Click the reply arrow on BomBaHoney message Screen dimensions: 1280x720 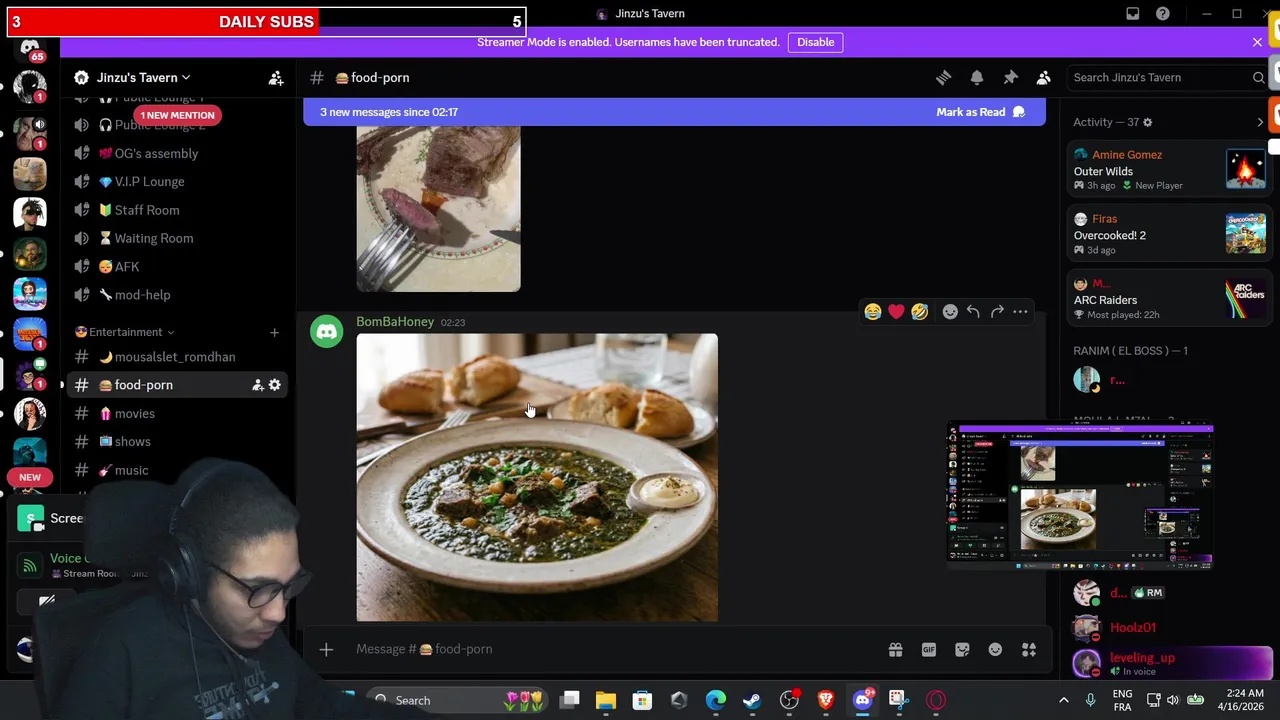[973, 312]
